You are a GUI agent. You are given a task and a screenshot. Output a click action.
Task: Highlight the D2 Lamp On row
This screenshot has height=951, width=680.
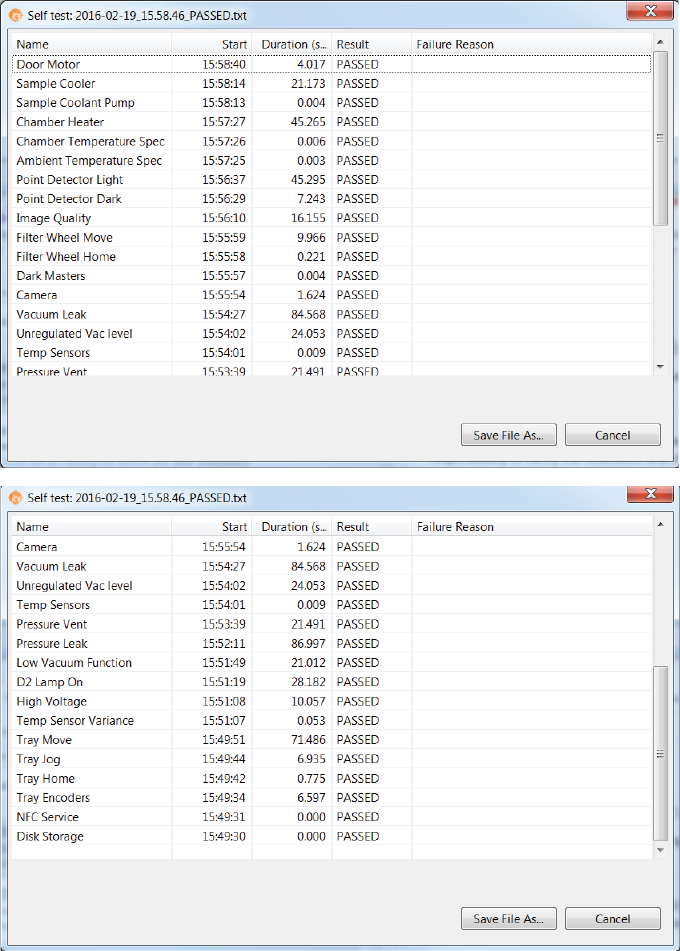(x=331, y=682)
